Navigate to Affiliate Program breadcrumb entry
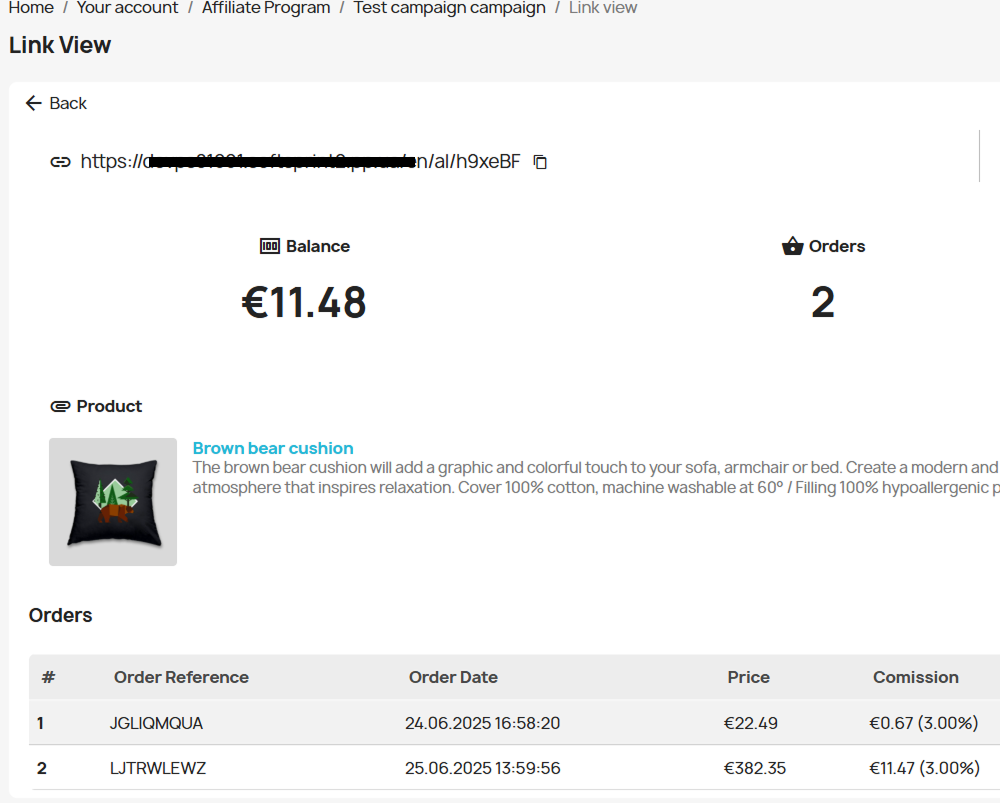 (265, 8)
